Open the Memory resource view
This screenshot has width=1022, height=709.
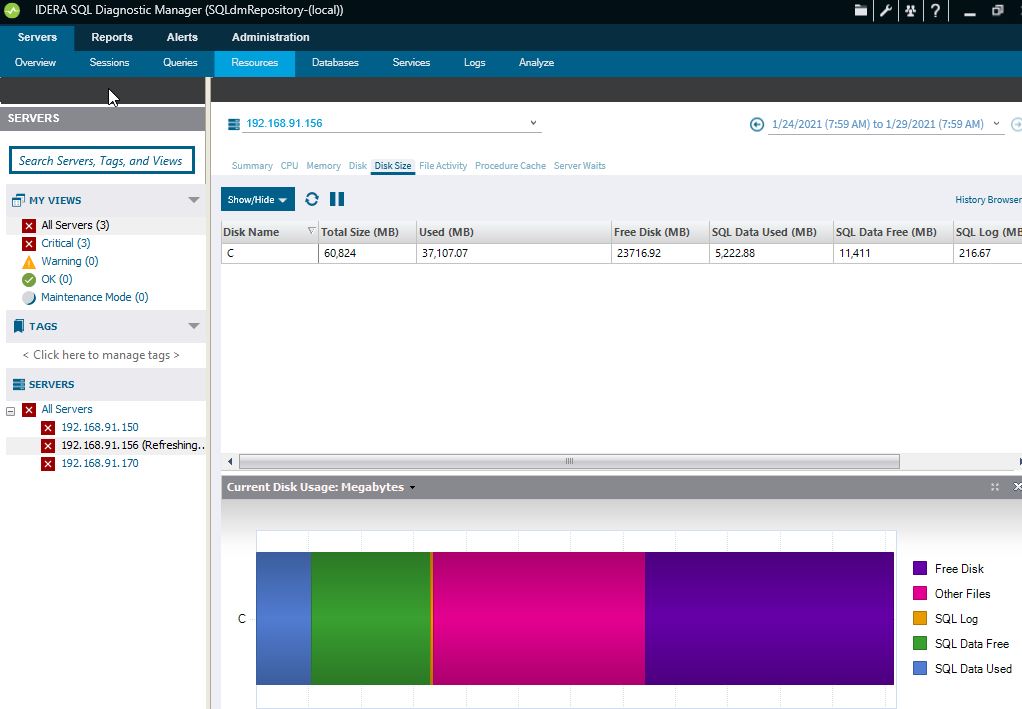[x=323, y=166]
